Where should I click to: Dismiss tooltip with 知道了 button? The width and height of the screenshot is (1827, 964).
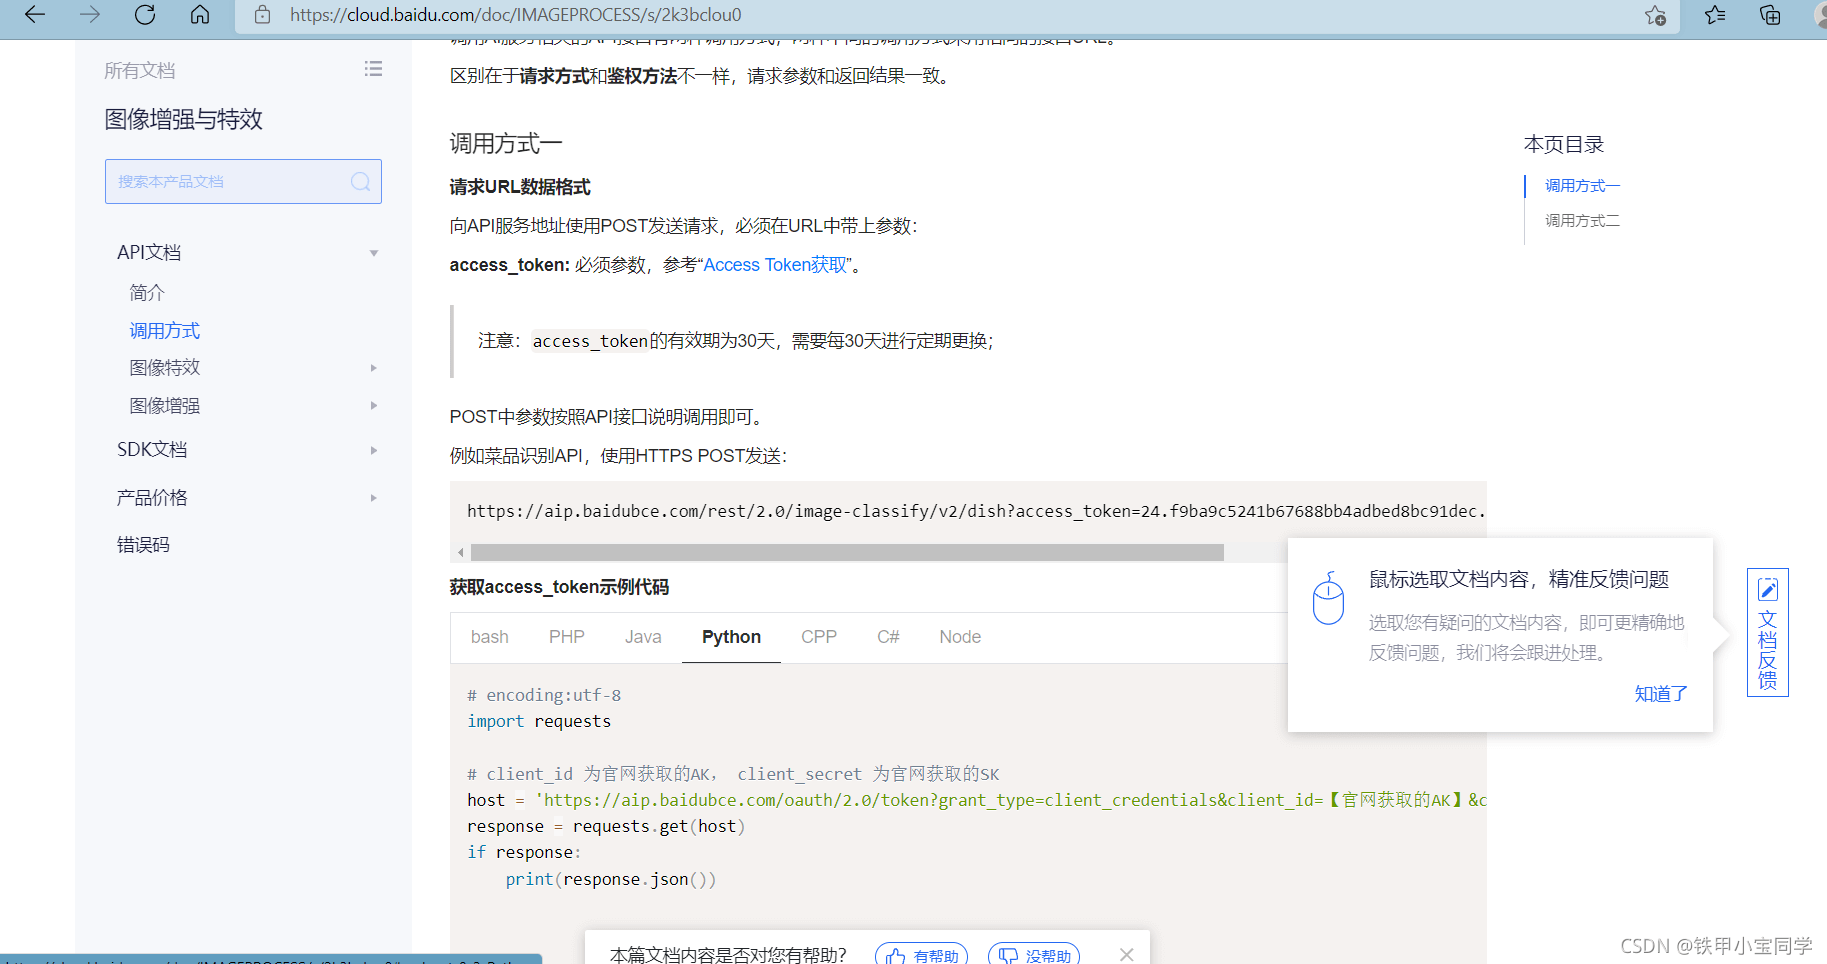coord(1660,694)
